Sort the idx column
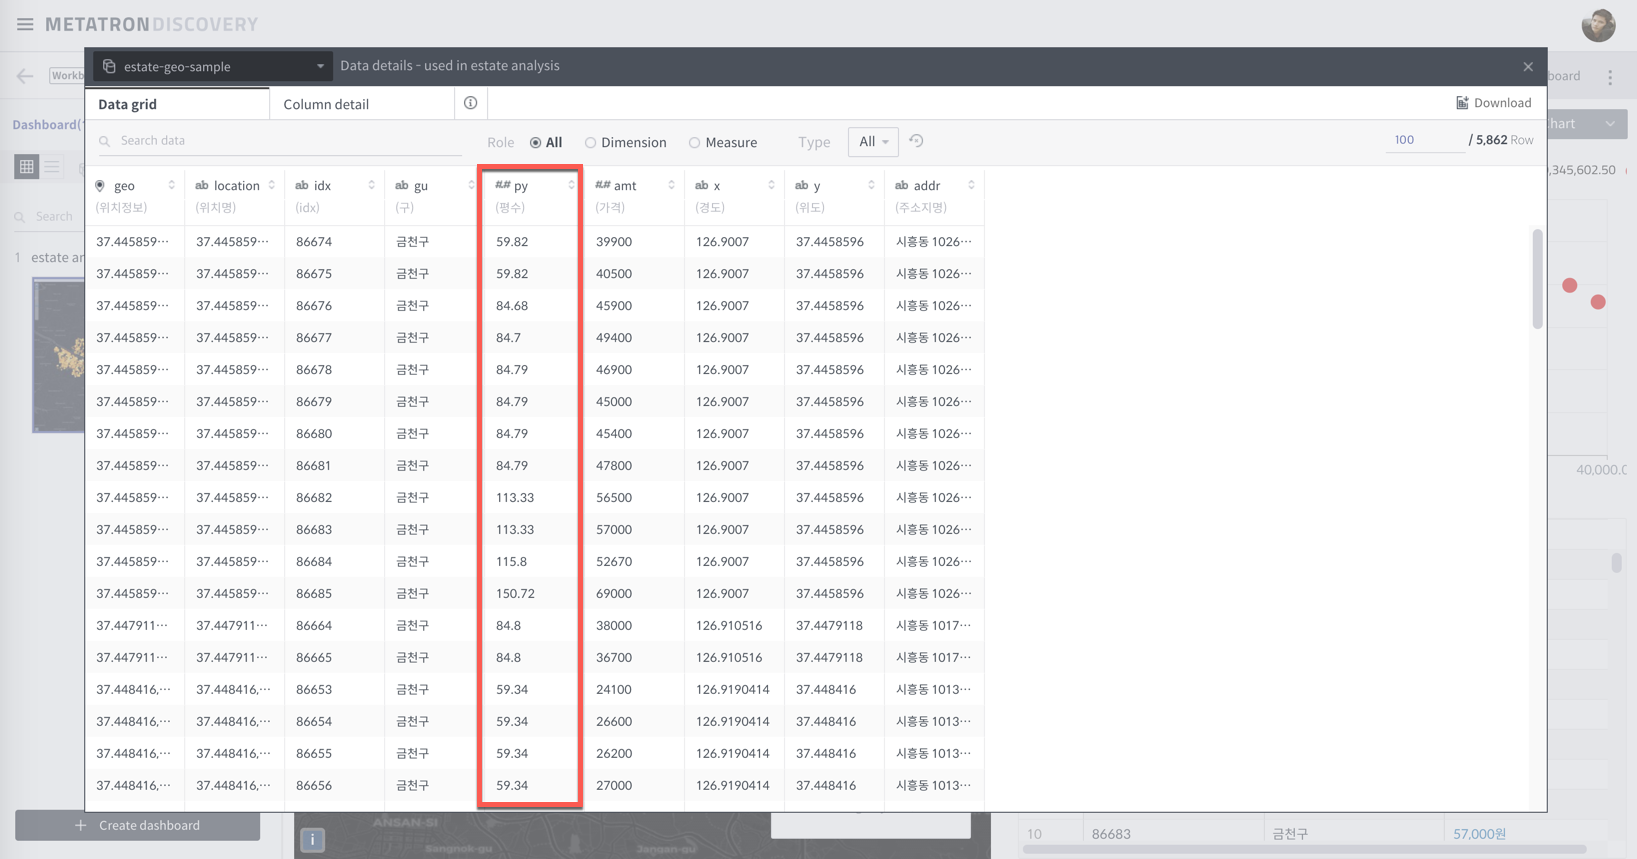This screenshot has height=859, width=1637. pyautogui.click(x=372, y=185)
